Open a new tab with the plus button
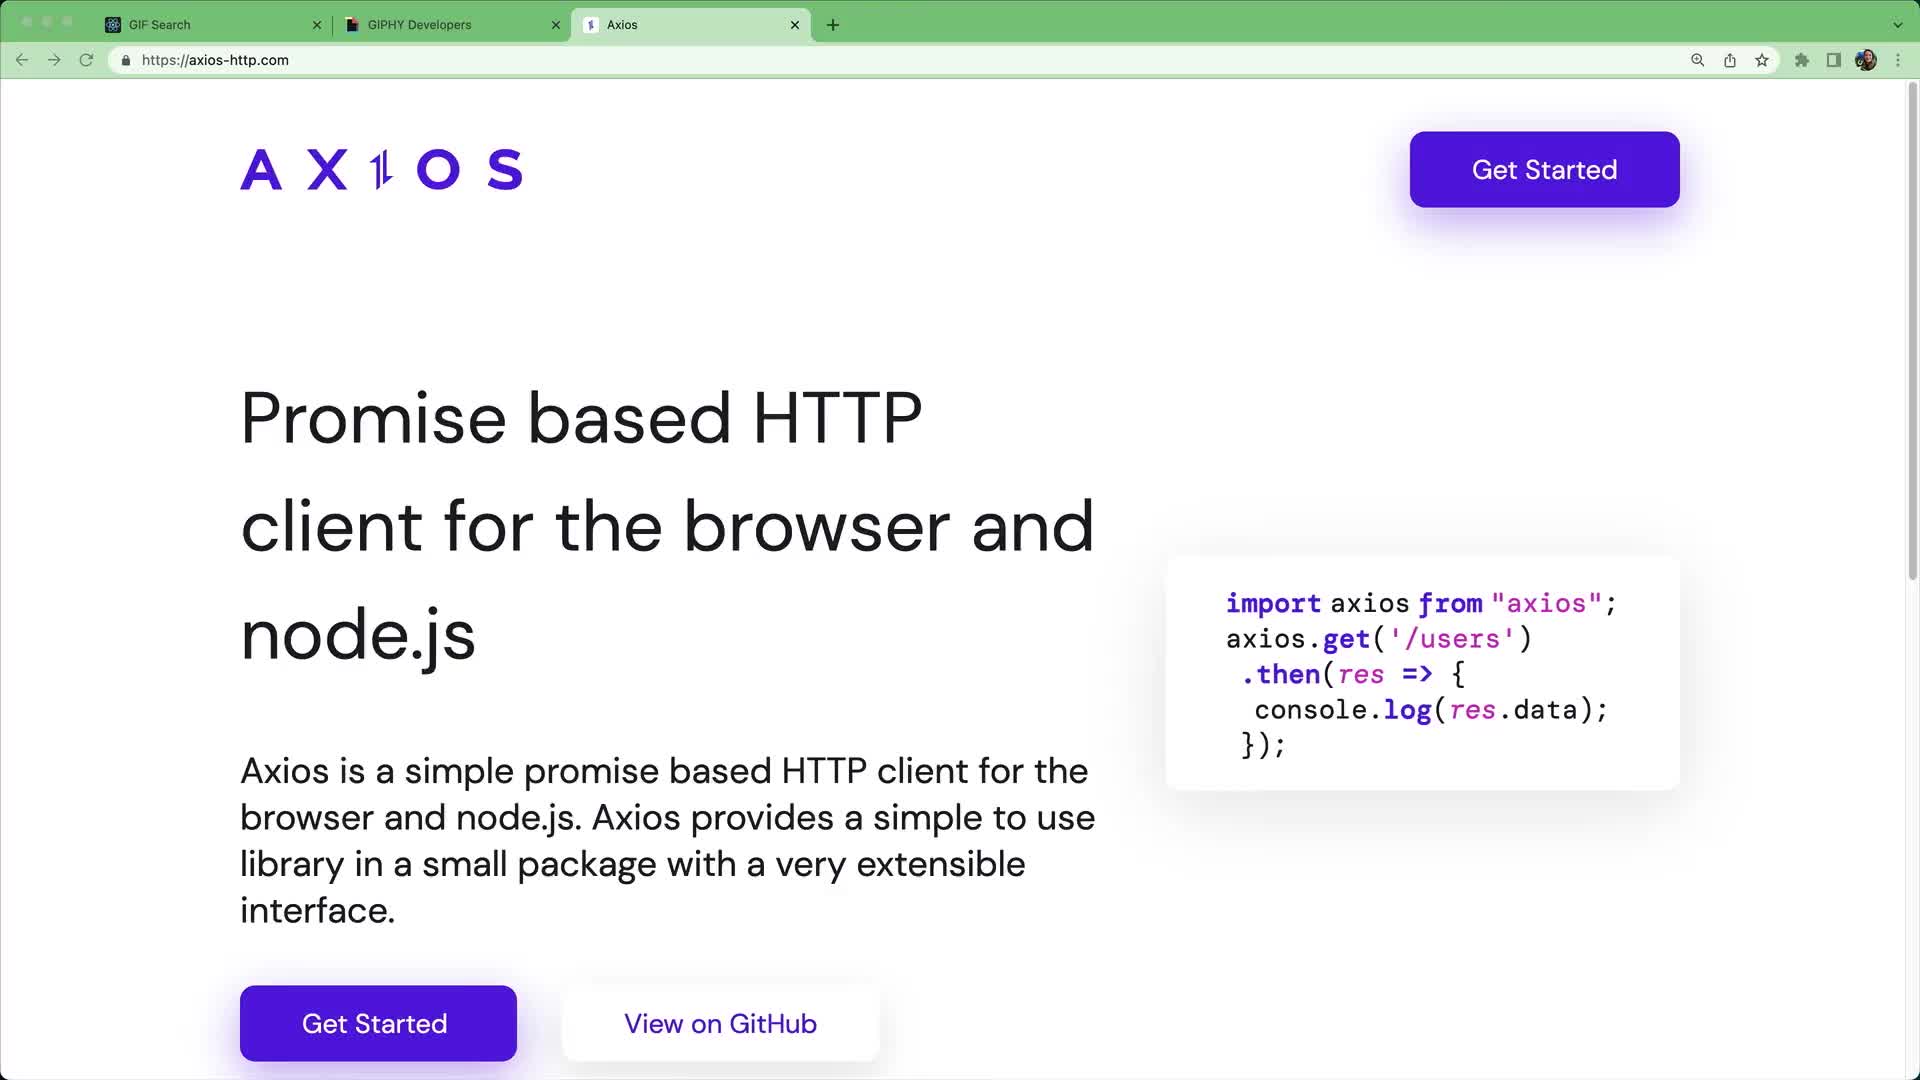Viewport: 1920px width, 1080px height. click(833, 24)
